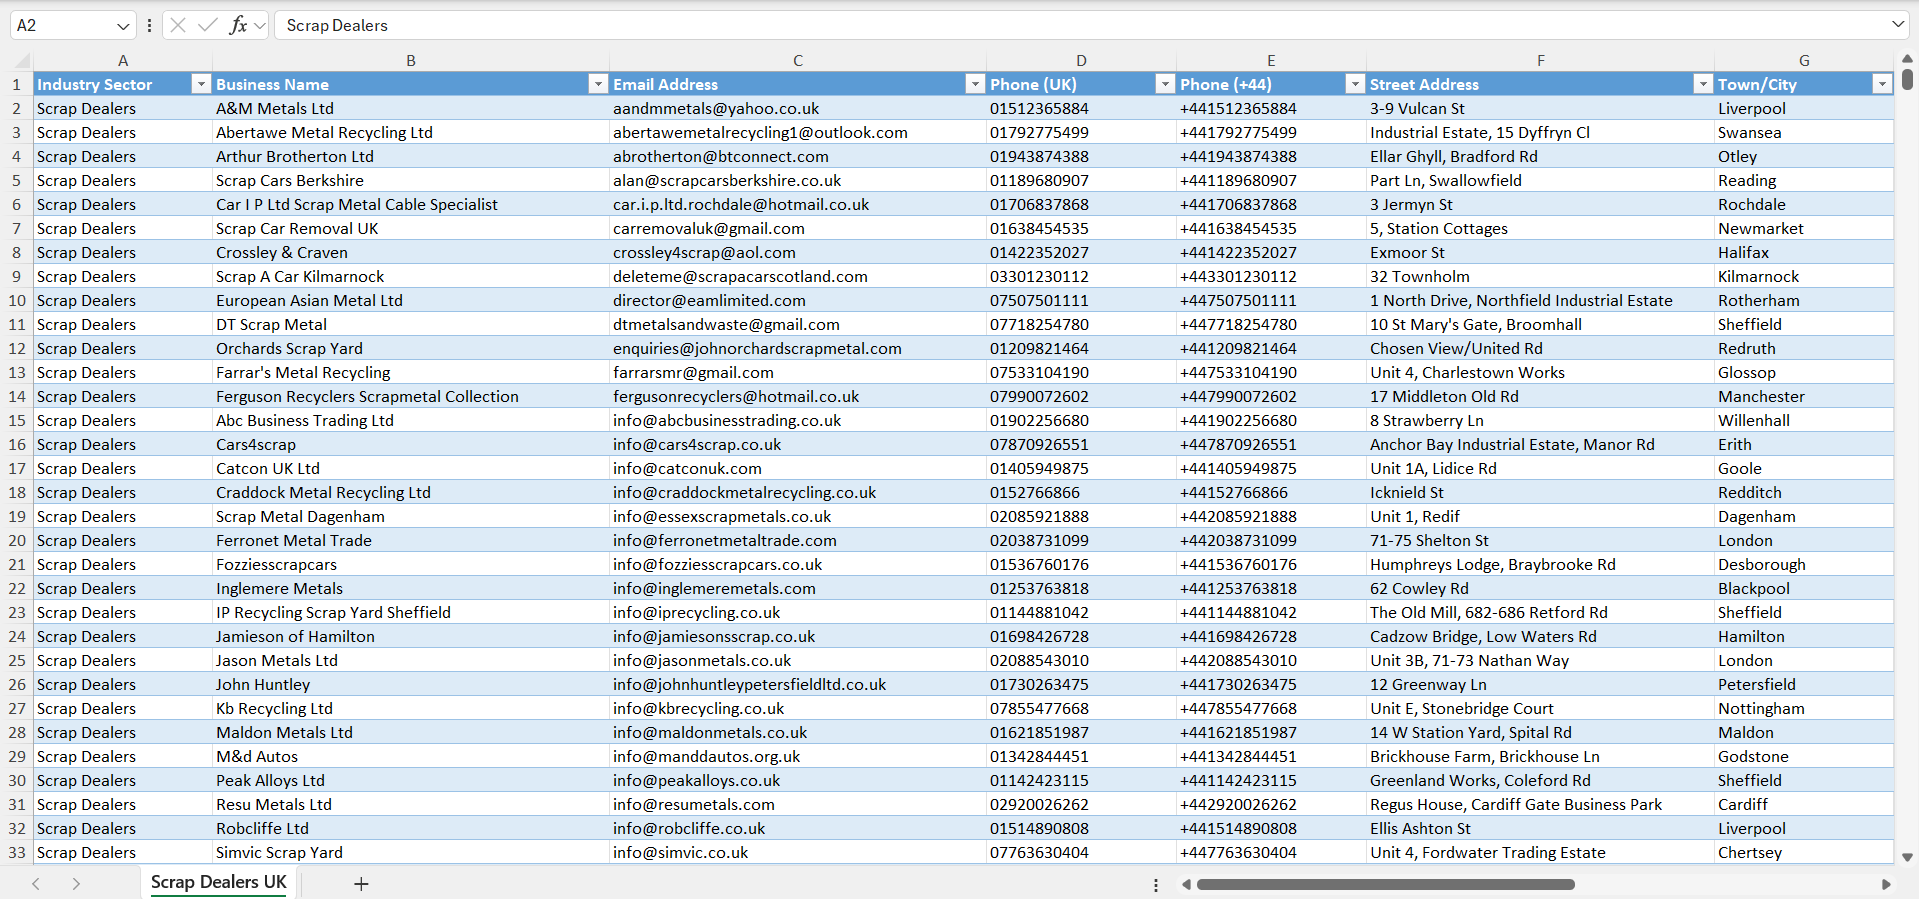Click the vertical scrollbar thumb

coord(1907,79)
